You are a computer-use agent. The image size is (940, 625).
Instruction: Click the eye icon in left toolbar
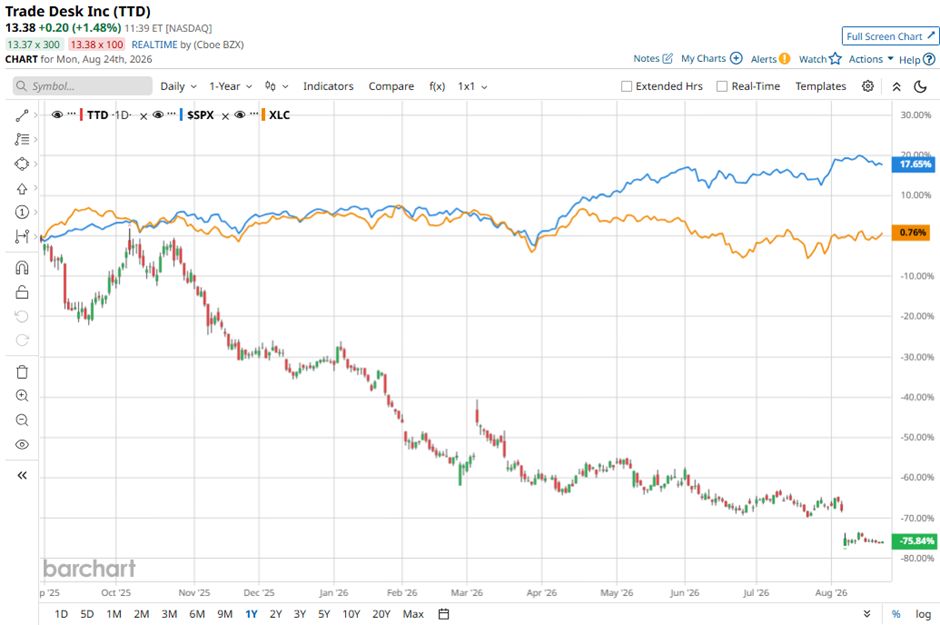pyautogui.click(x=22, y=445)
